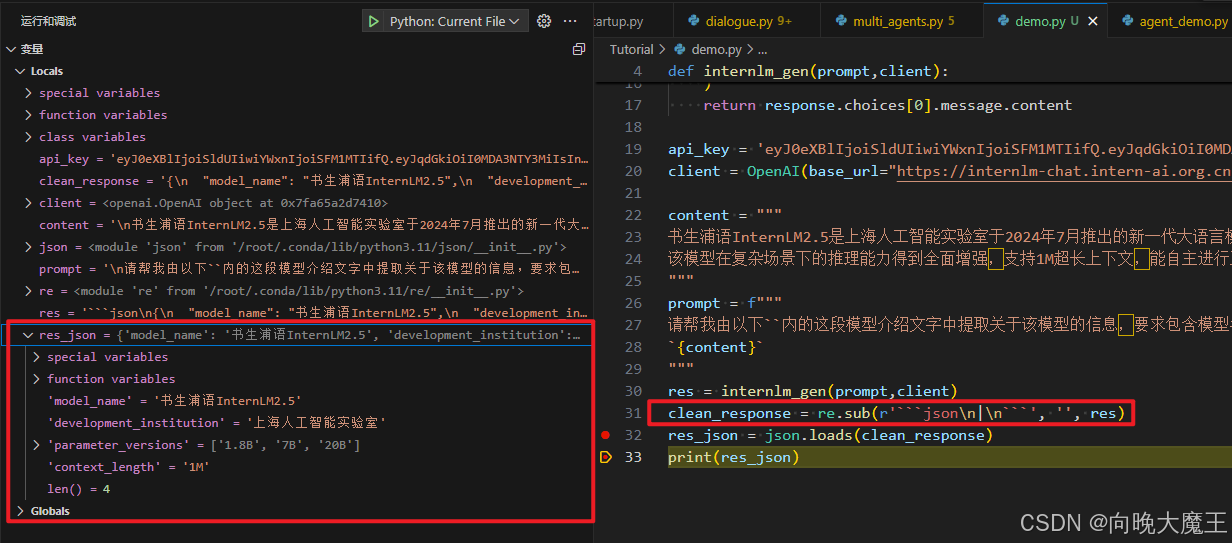Select the content variable row
Screen dimensions: 1232x543
[x=297, y=225]
